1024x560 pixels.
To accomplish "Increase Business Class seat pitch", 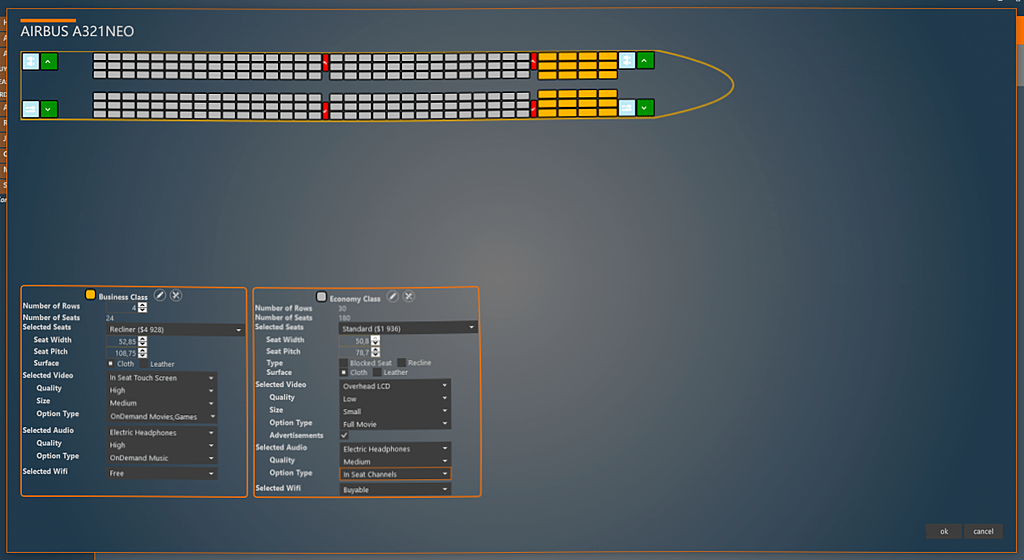I will (142, 350).
